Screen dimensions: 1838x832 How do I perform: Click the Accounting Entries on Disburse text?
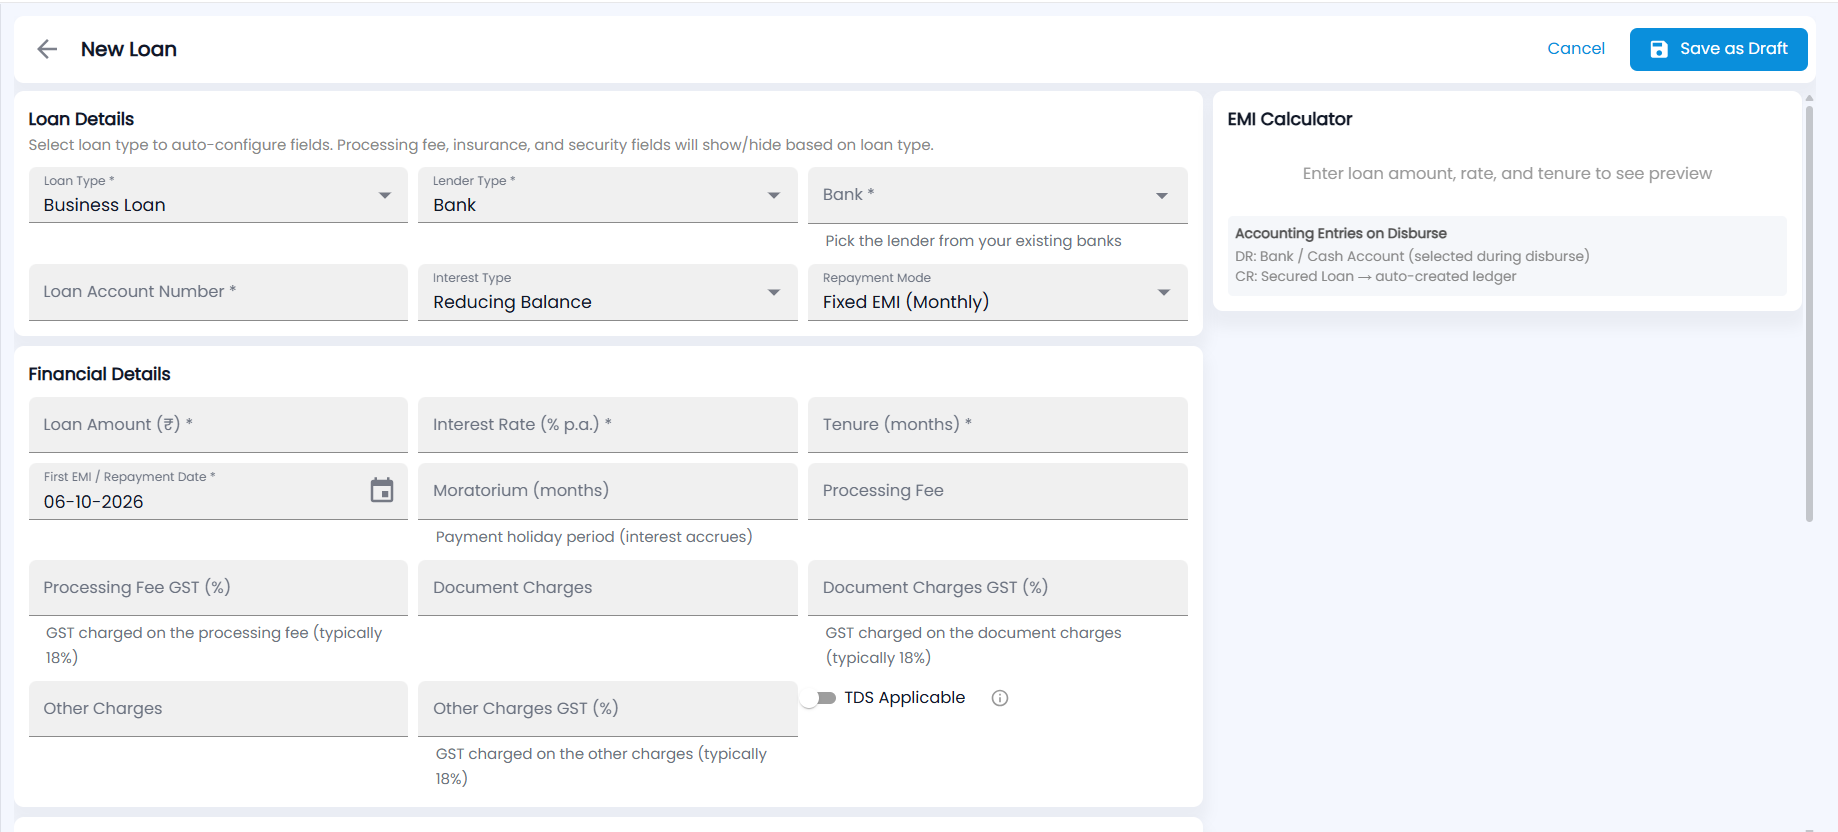coord(1340,233)
